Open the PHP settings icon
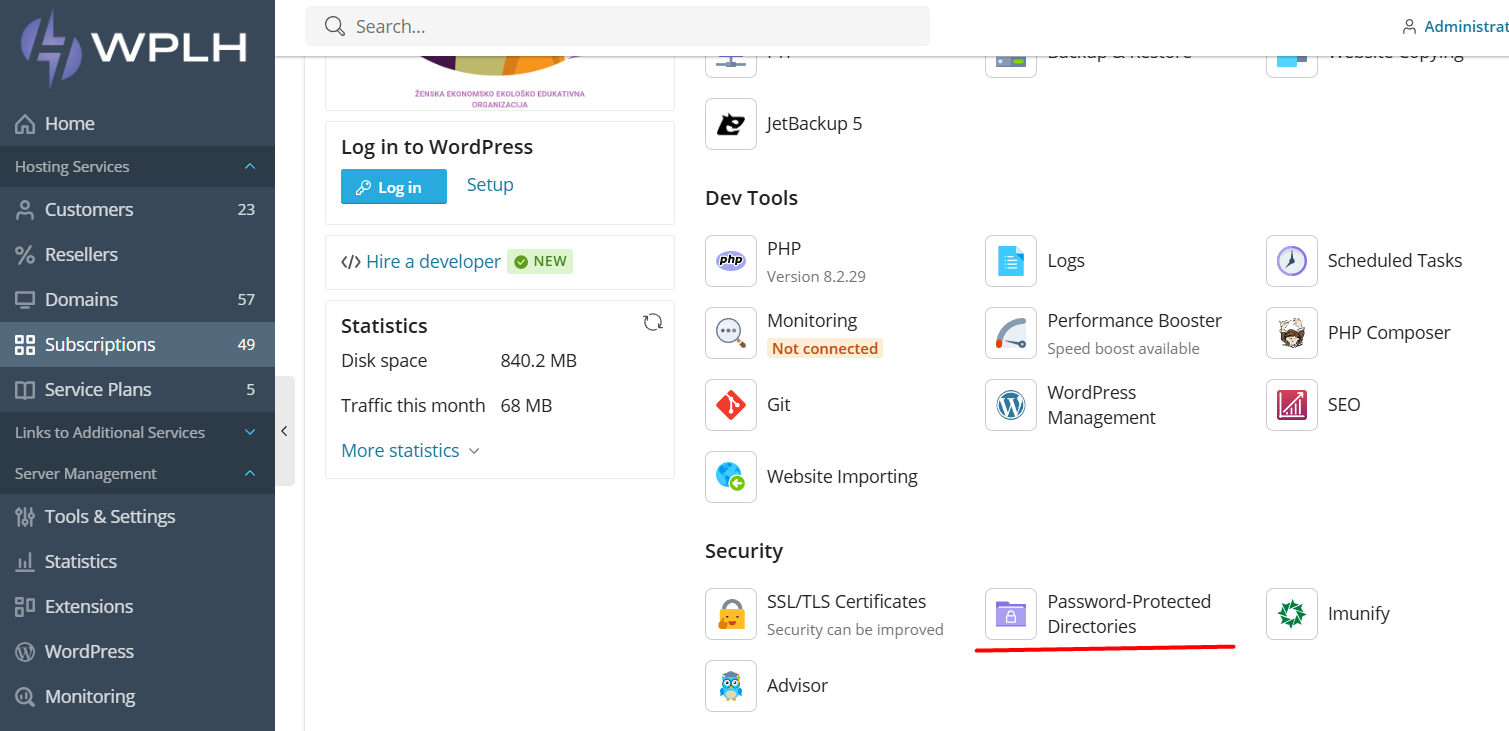1509x731 pixels. 731,261
